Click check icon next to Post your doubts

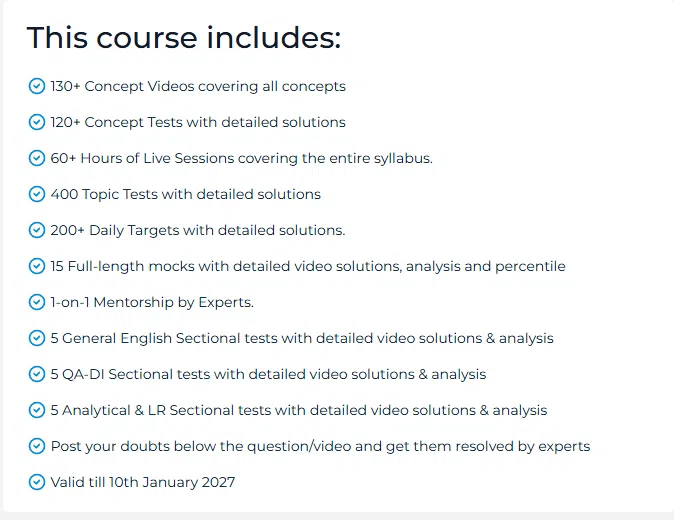(37, 446)
